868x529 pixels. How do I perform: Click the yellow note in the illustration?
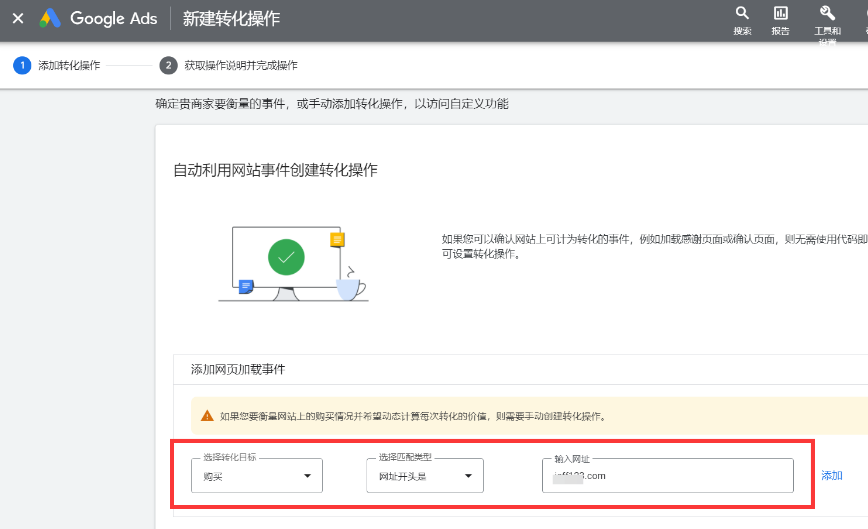click(x=338, y=240)
